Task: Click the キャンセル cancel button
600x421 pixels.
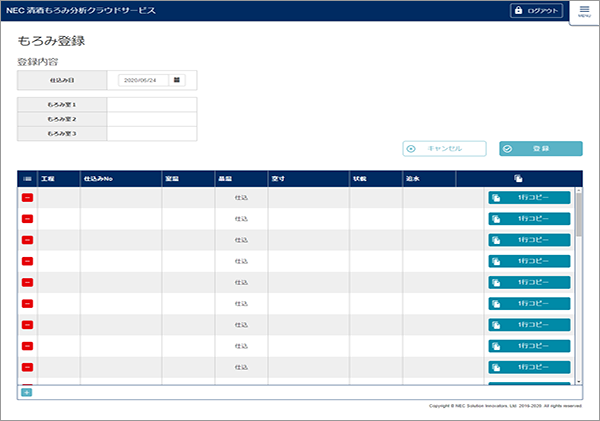Action: coord(445,148)
